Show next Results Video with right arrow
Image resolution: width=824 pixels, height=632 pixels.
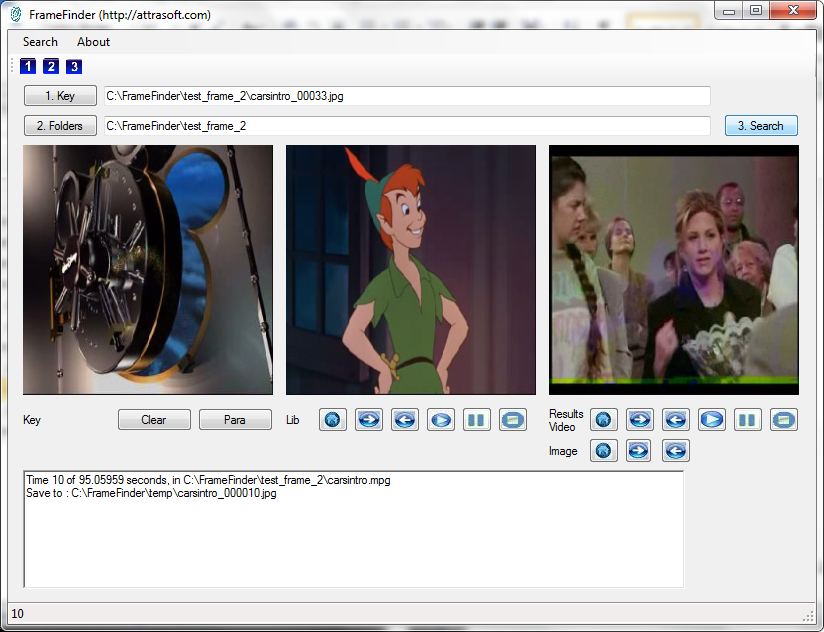tap(640, 420)
